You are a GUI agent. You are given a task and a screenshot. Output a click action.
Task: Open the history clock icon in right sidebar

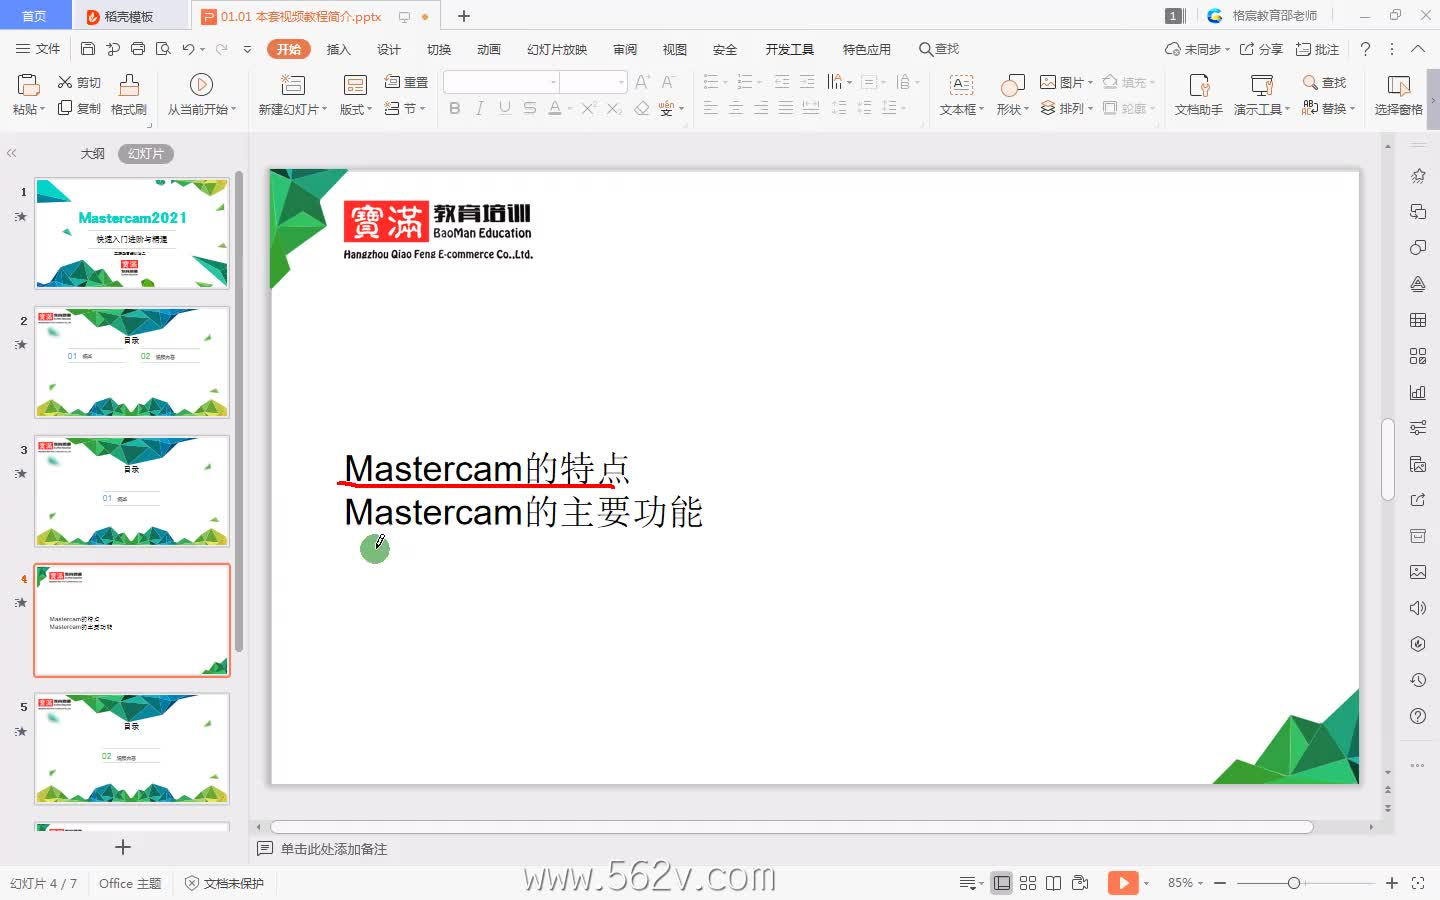[x=1418, y=680]
